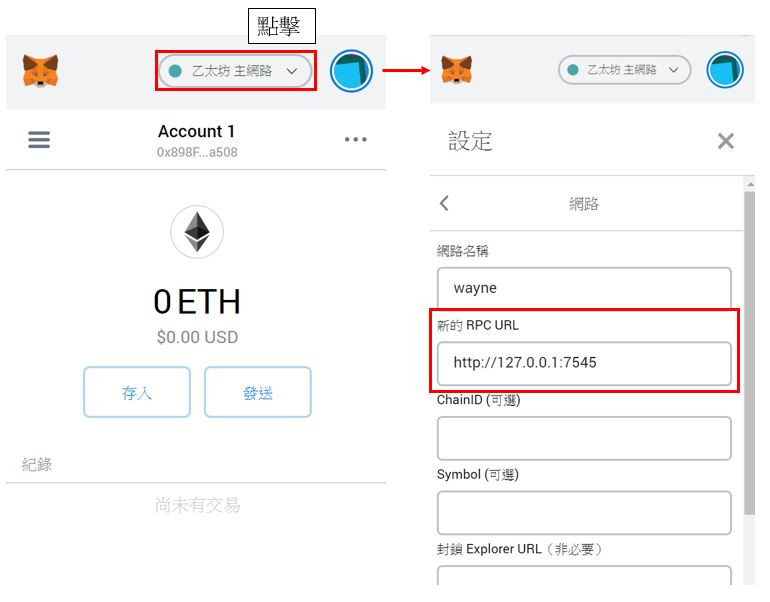The width and height of the screenshot is (770, 602).
Task: Open the hamburger menu beside Account 1
Action: click(39, 140)
